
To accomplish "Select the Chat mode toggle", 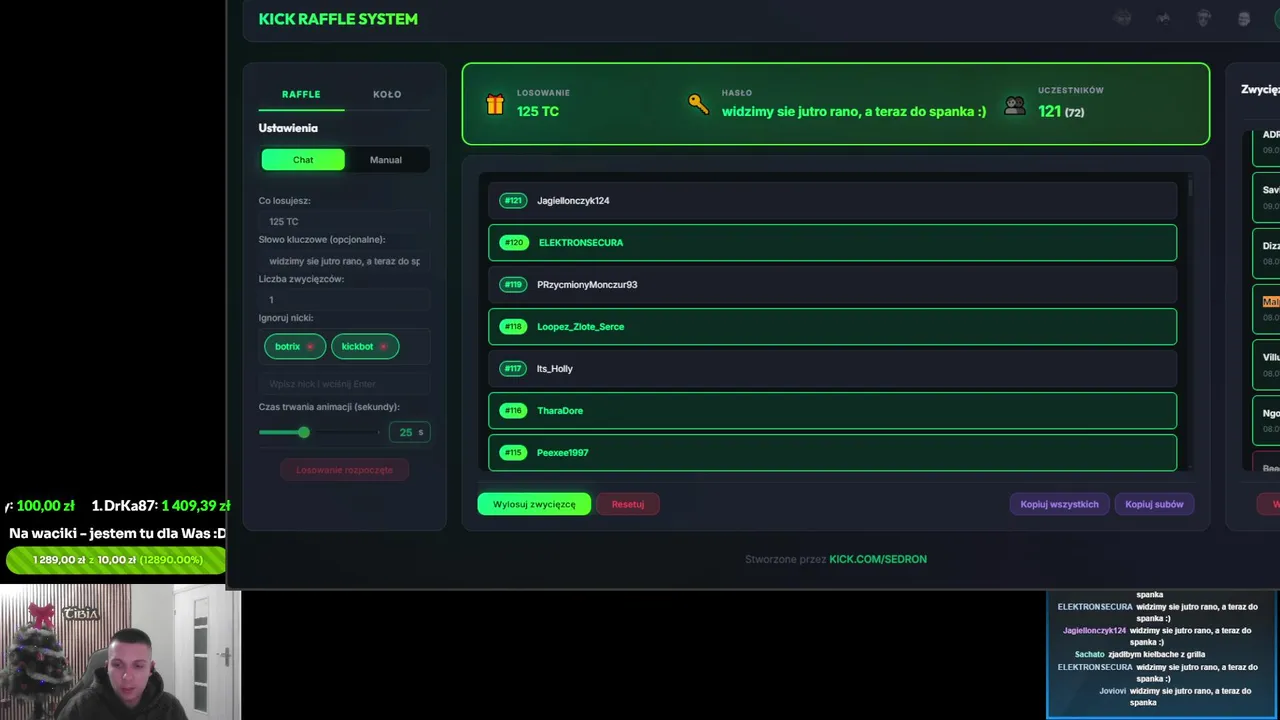I will pos(303,160).
